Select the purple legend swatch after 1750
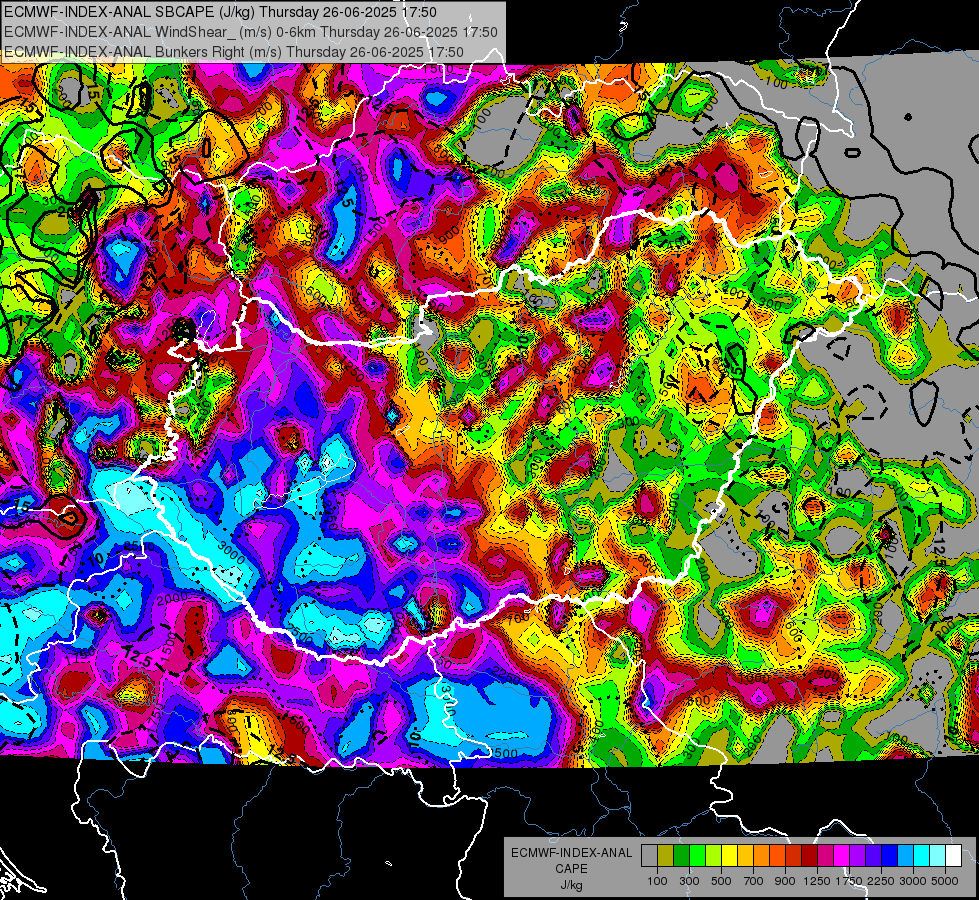 point(858,856)
